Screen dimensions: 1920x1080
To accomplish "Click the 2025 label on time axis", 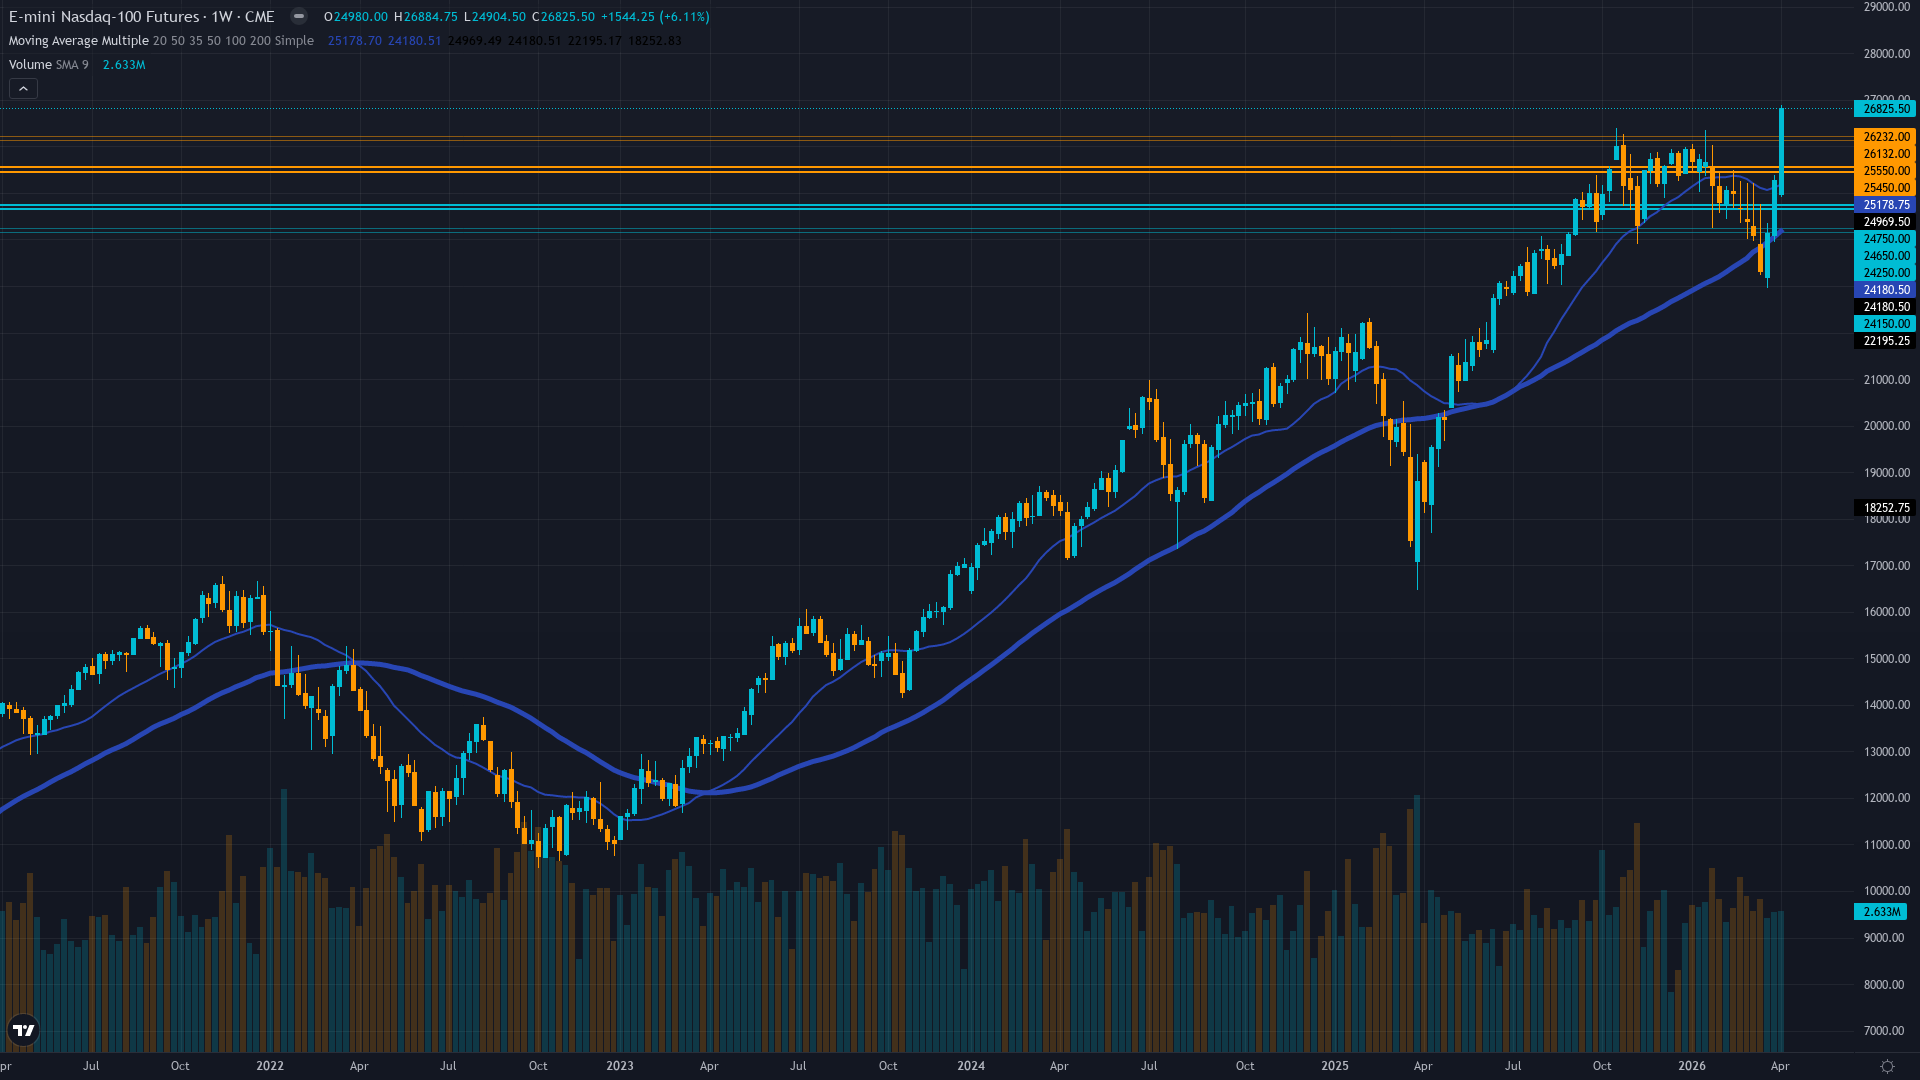I will point(1335,1066).
